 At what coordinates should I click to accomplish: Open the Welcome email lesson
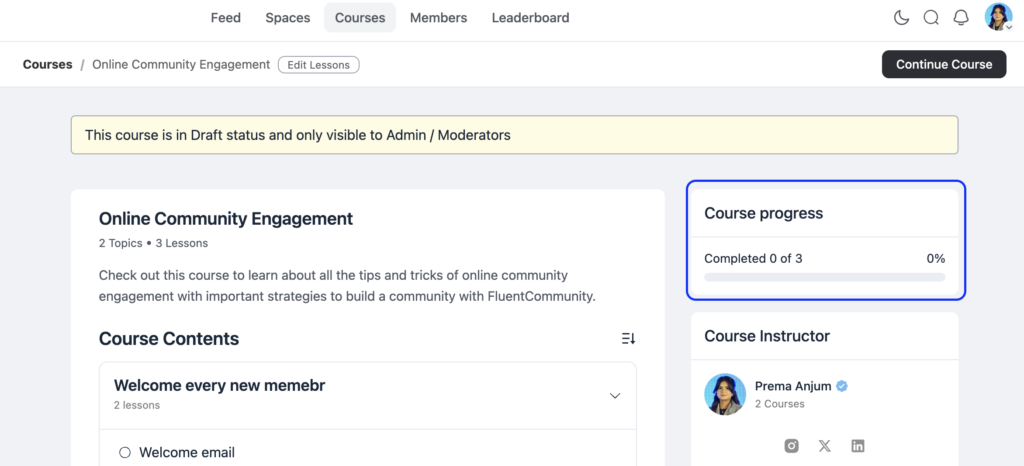(187, 452)
